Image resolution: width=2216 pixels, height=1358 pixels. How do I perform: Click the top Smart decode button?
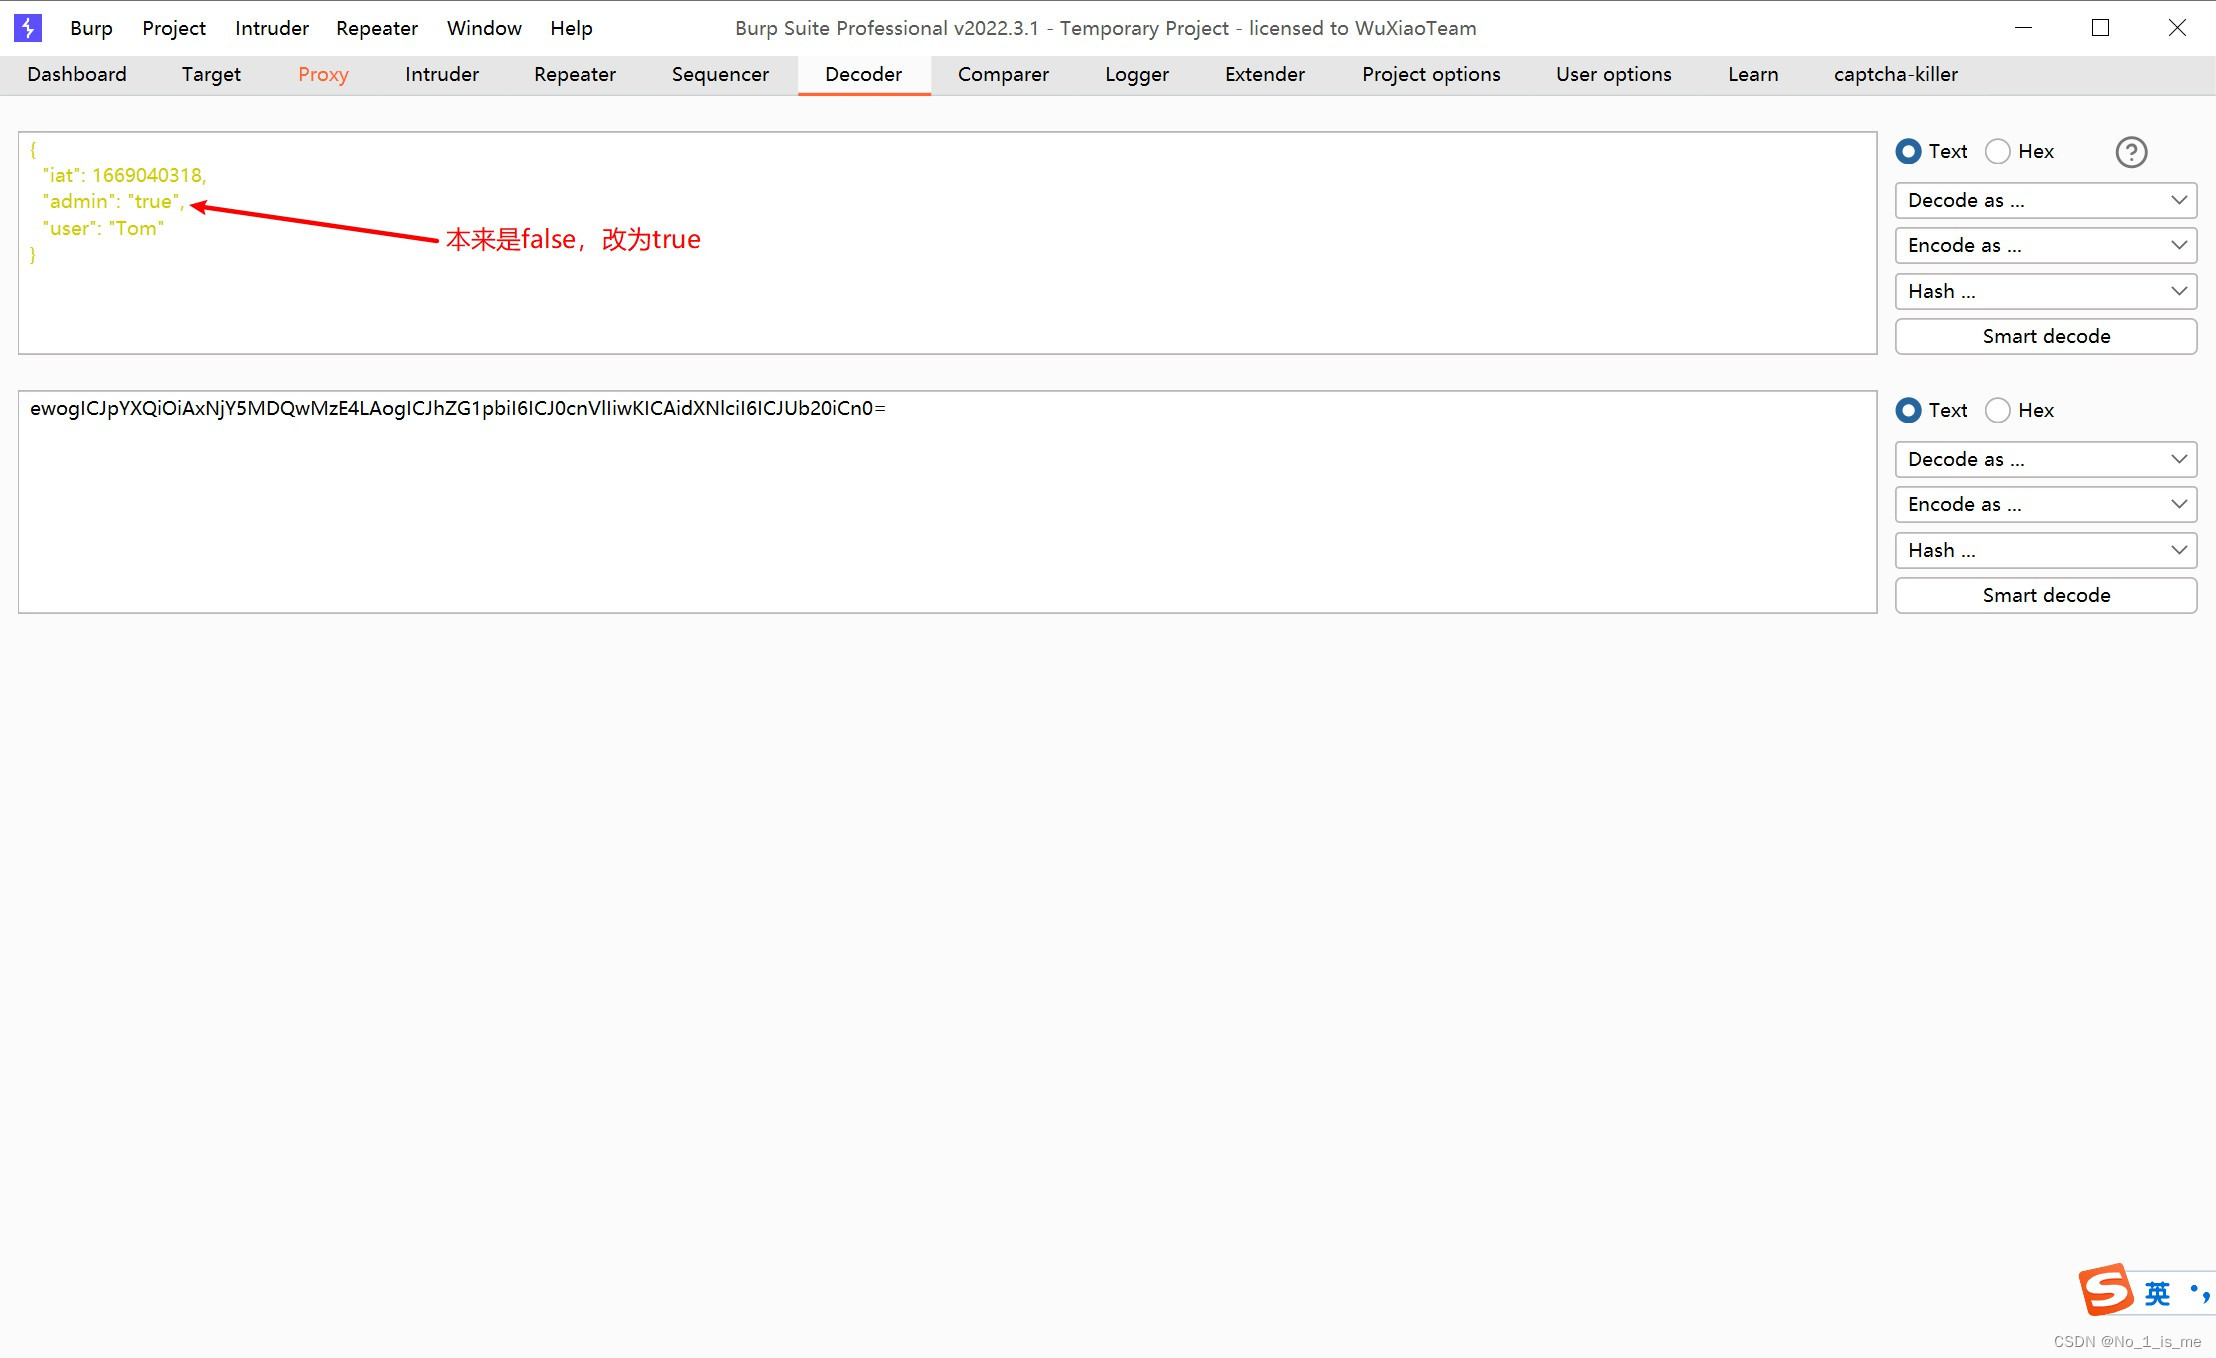pos(2045,336)
